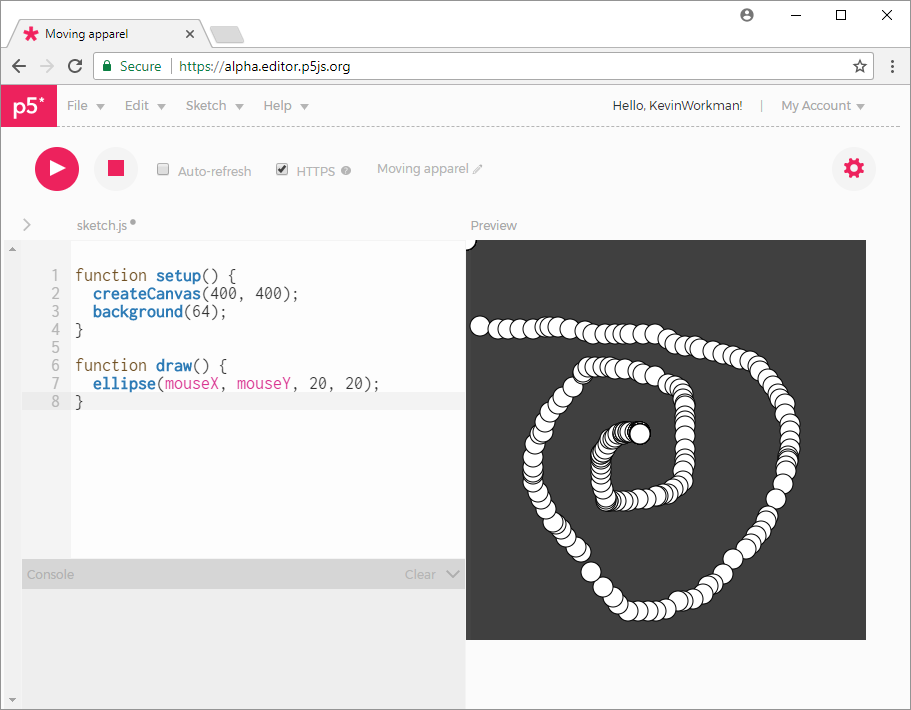This screenshot has width=911, height=710.
Task: Open the settings gear preferences
Action: tap(853, 168)
